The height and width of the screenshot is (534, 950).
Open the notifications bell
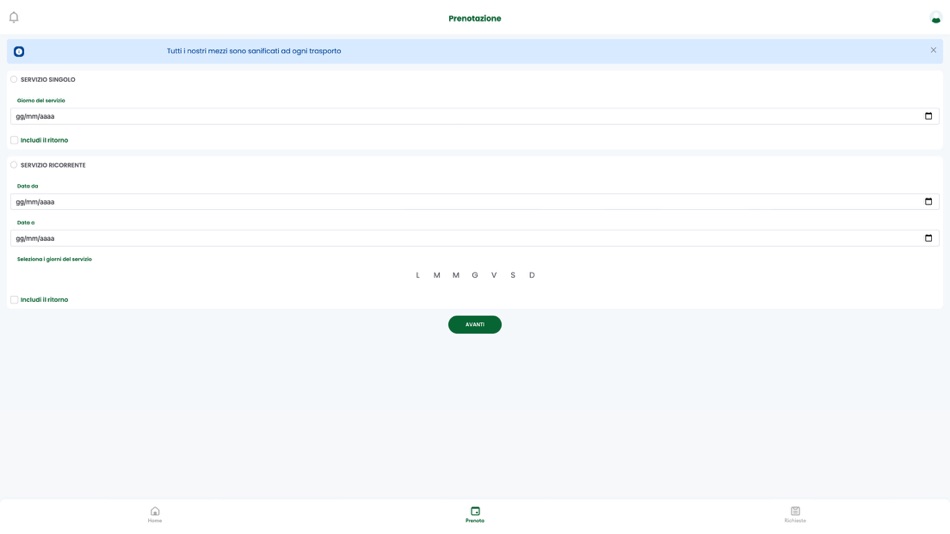point(14,18)
